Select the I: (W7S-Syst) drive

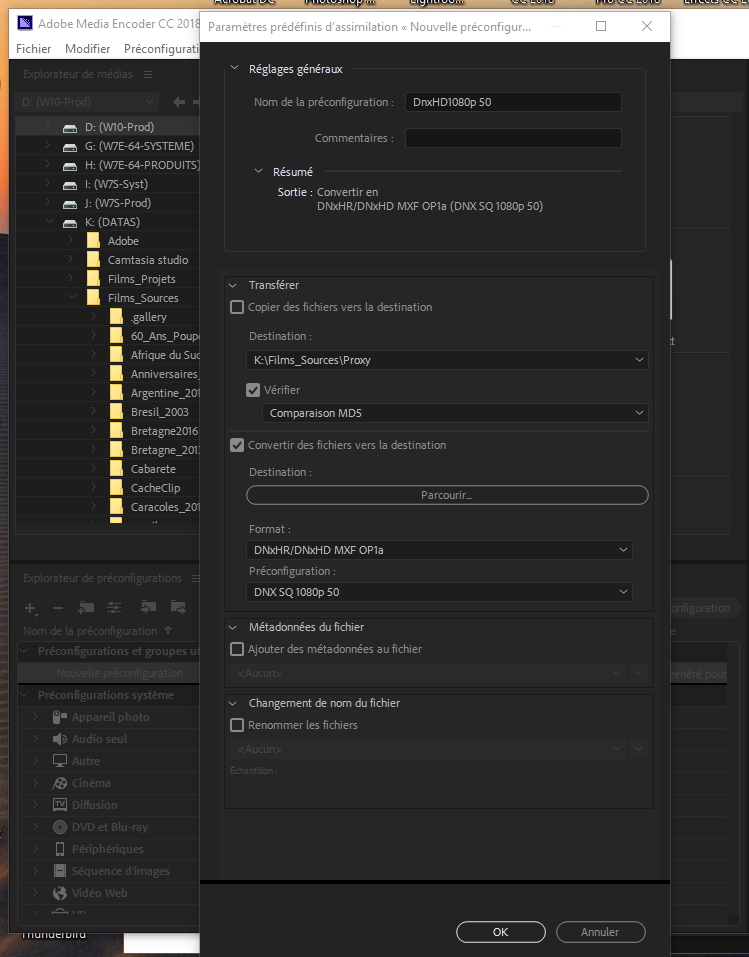(x=116, y=184)
